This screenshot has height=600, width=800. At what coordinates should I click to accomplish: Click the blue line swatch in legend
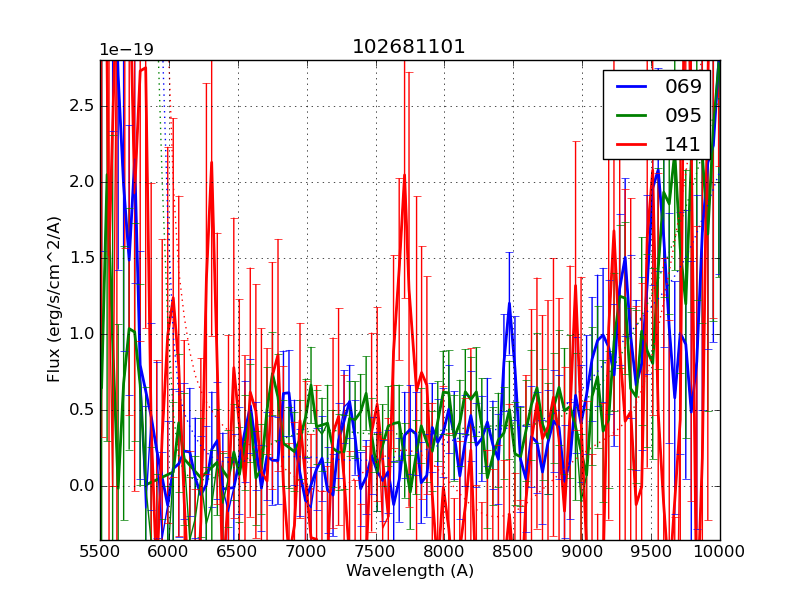pos(630,87)
